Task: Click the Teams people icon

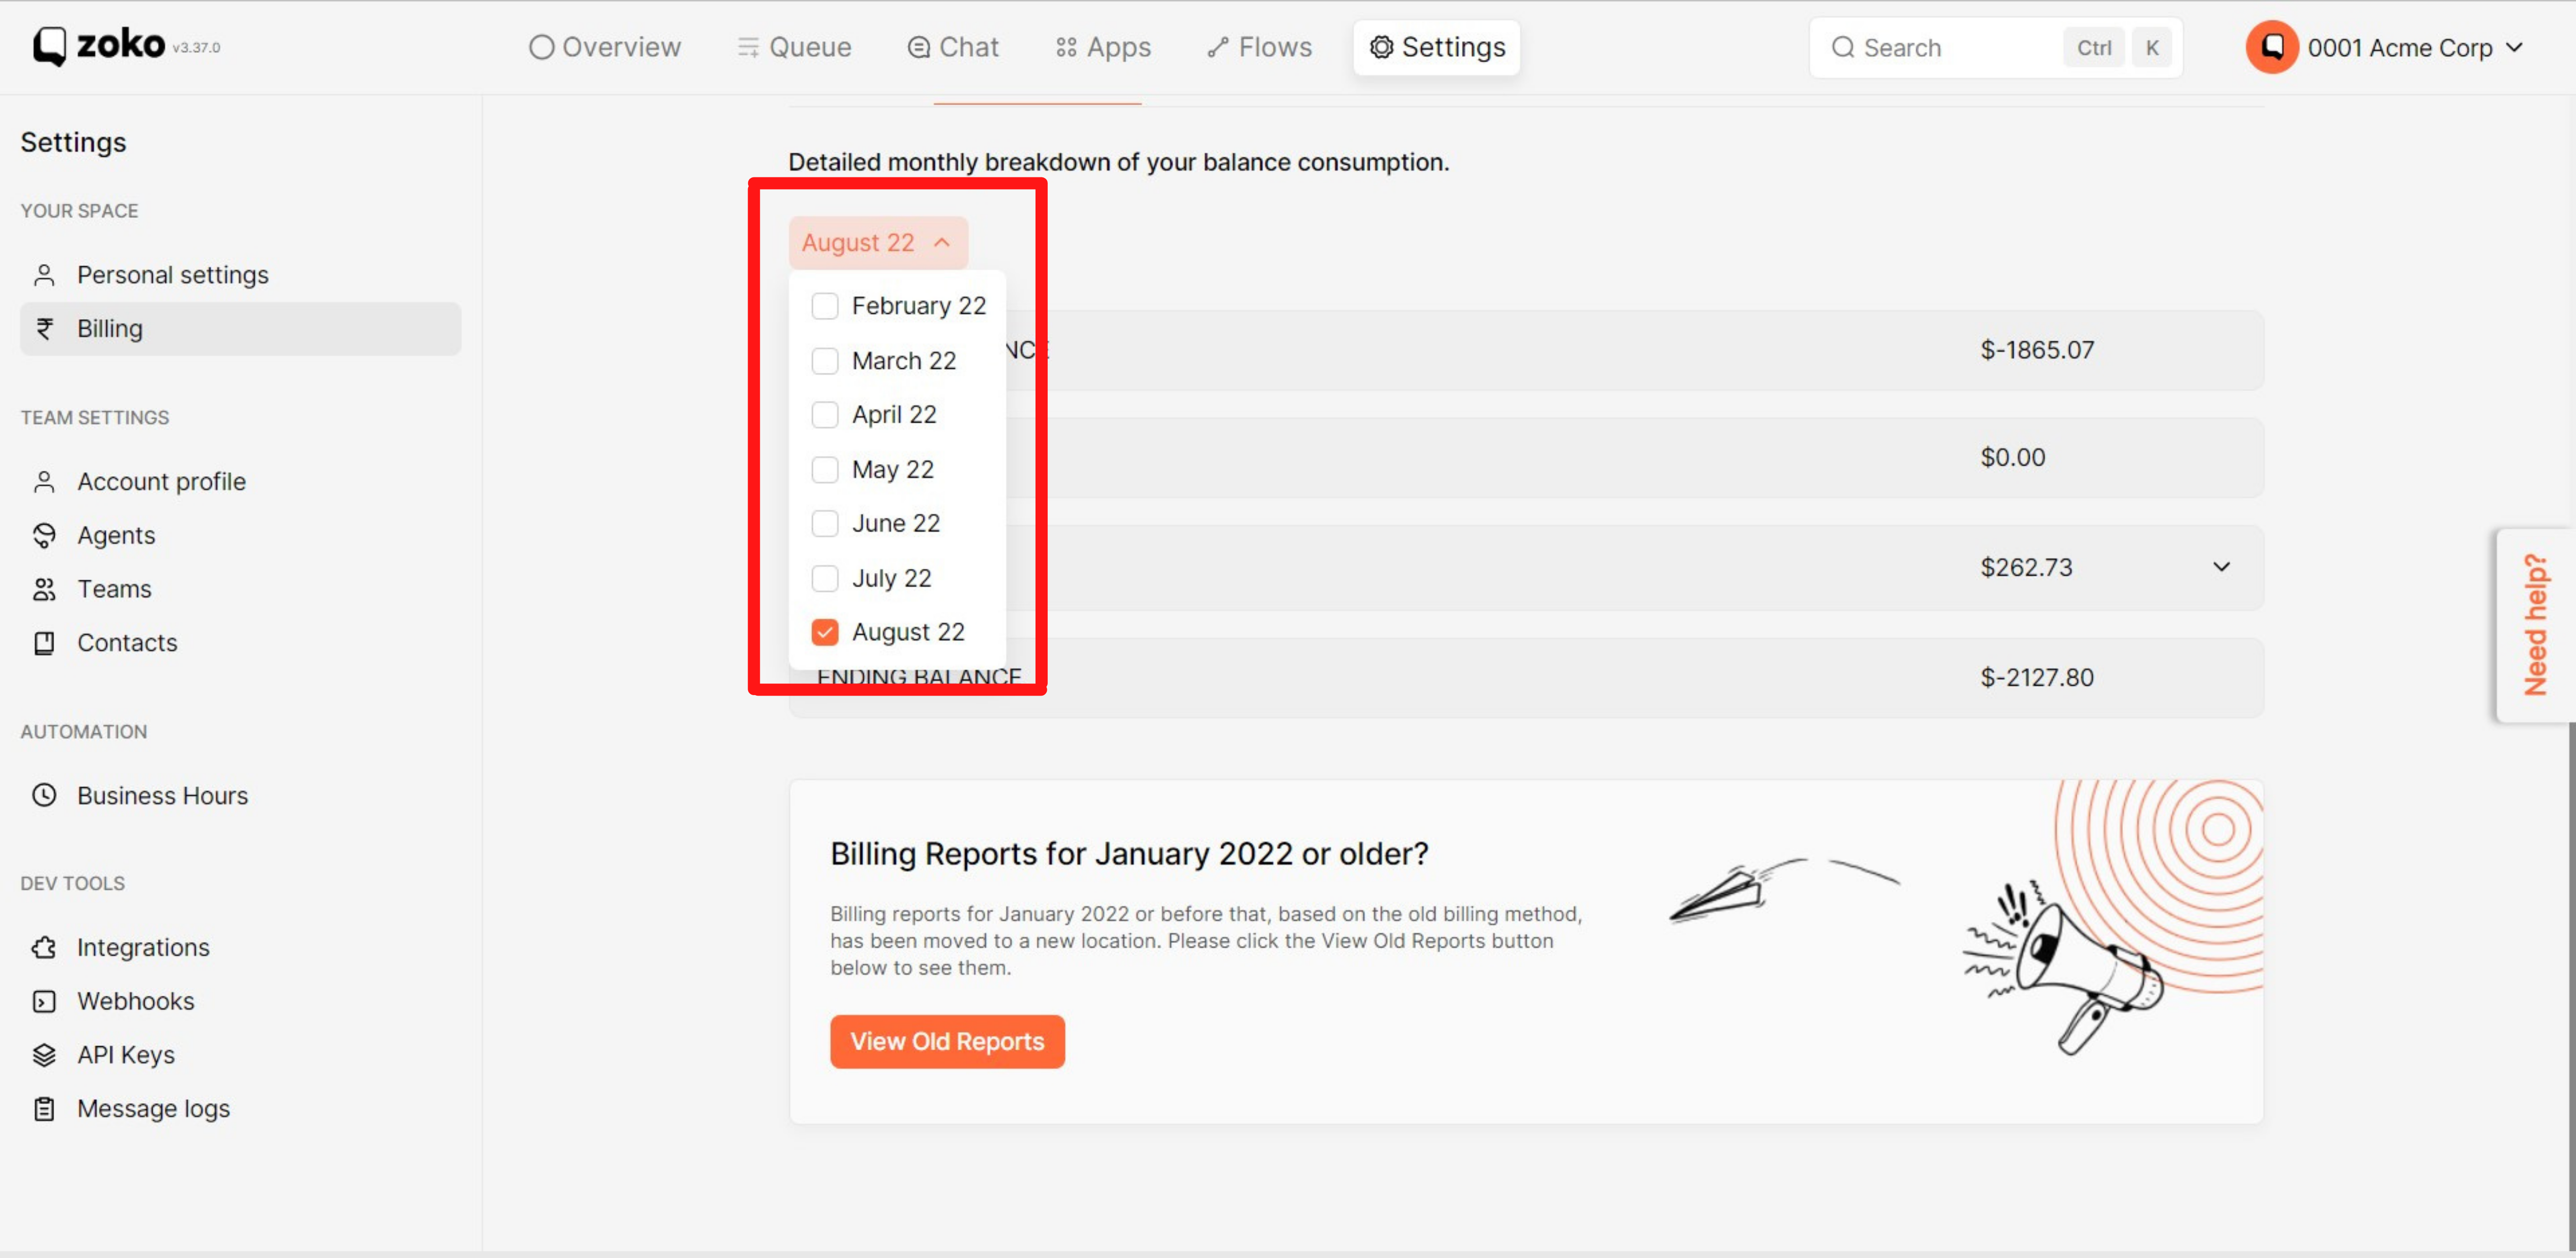Action: tap(44, 589)
